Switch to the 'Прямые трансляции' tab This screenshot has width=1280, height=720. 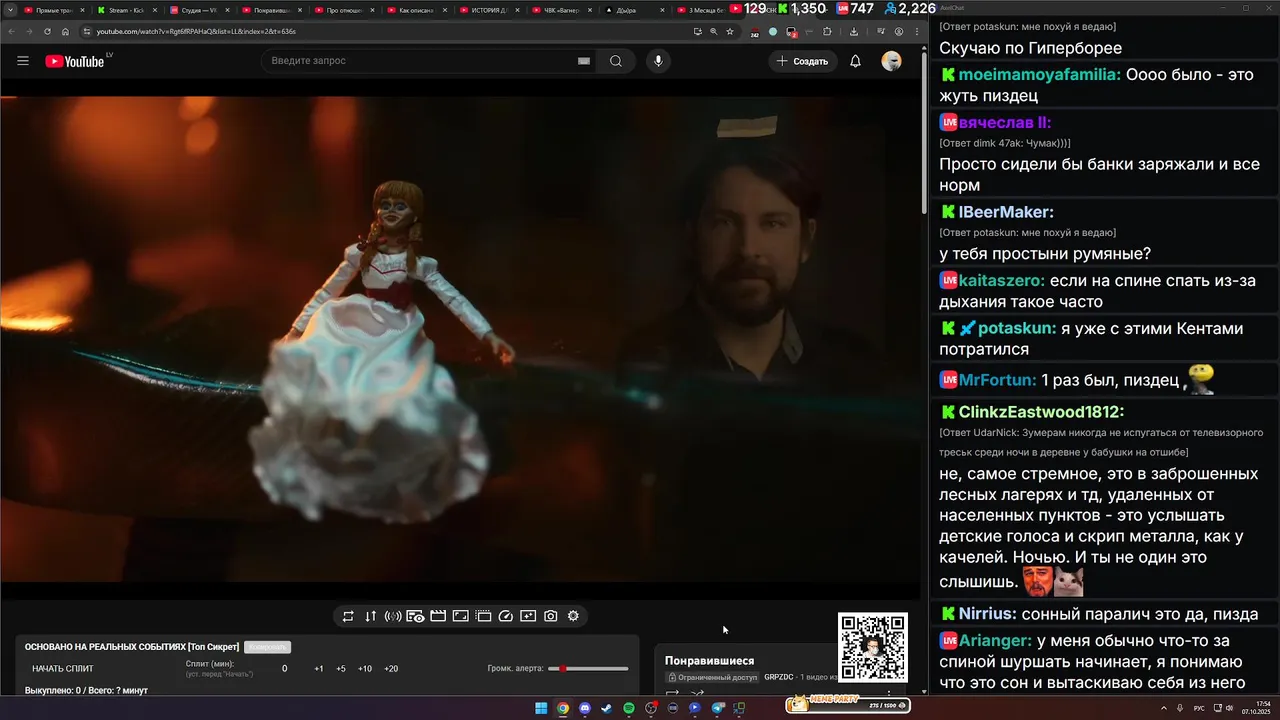tap(54, 10)
